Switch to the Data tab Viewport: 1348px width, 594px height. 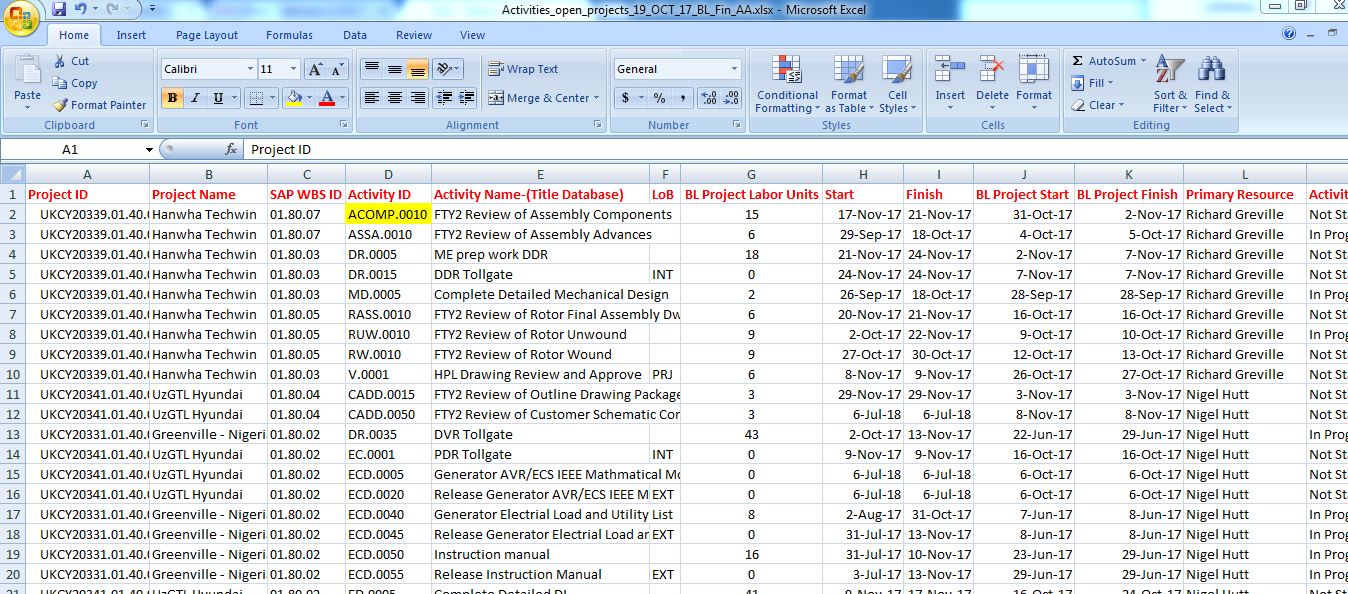pyautogui.click(x=355, y=35)
